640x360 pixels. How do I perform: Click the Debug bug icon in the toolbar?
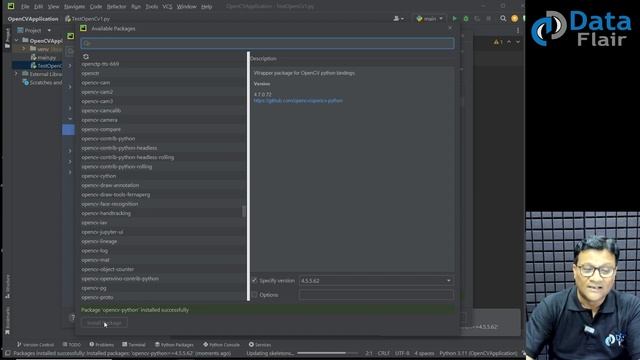[466, 18]
